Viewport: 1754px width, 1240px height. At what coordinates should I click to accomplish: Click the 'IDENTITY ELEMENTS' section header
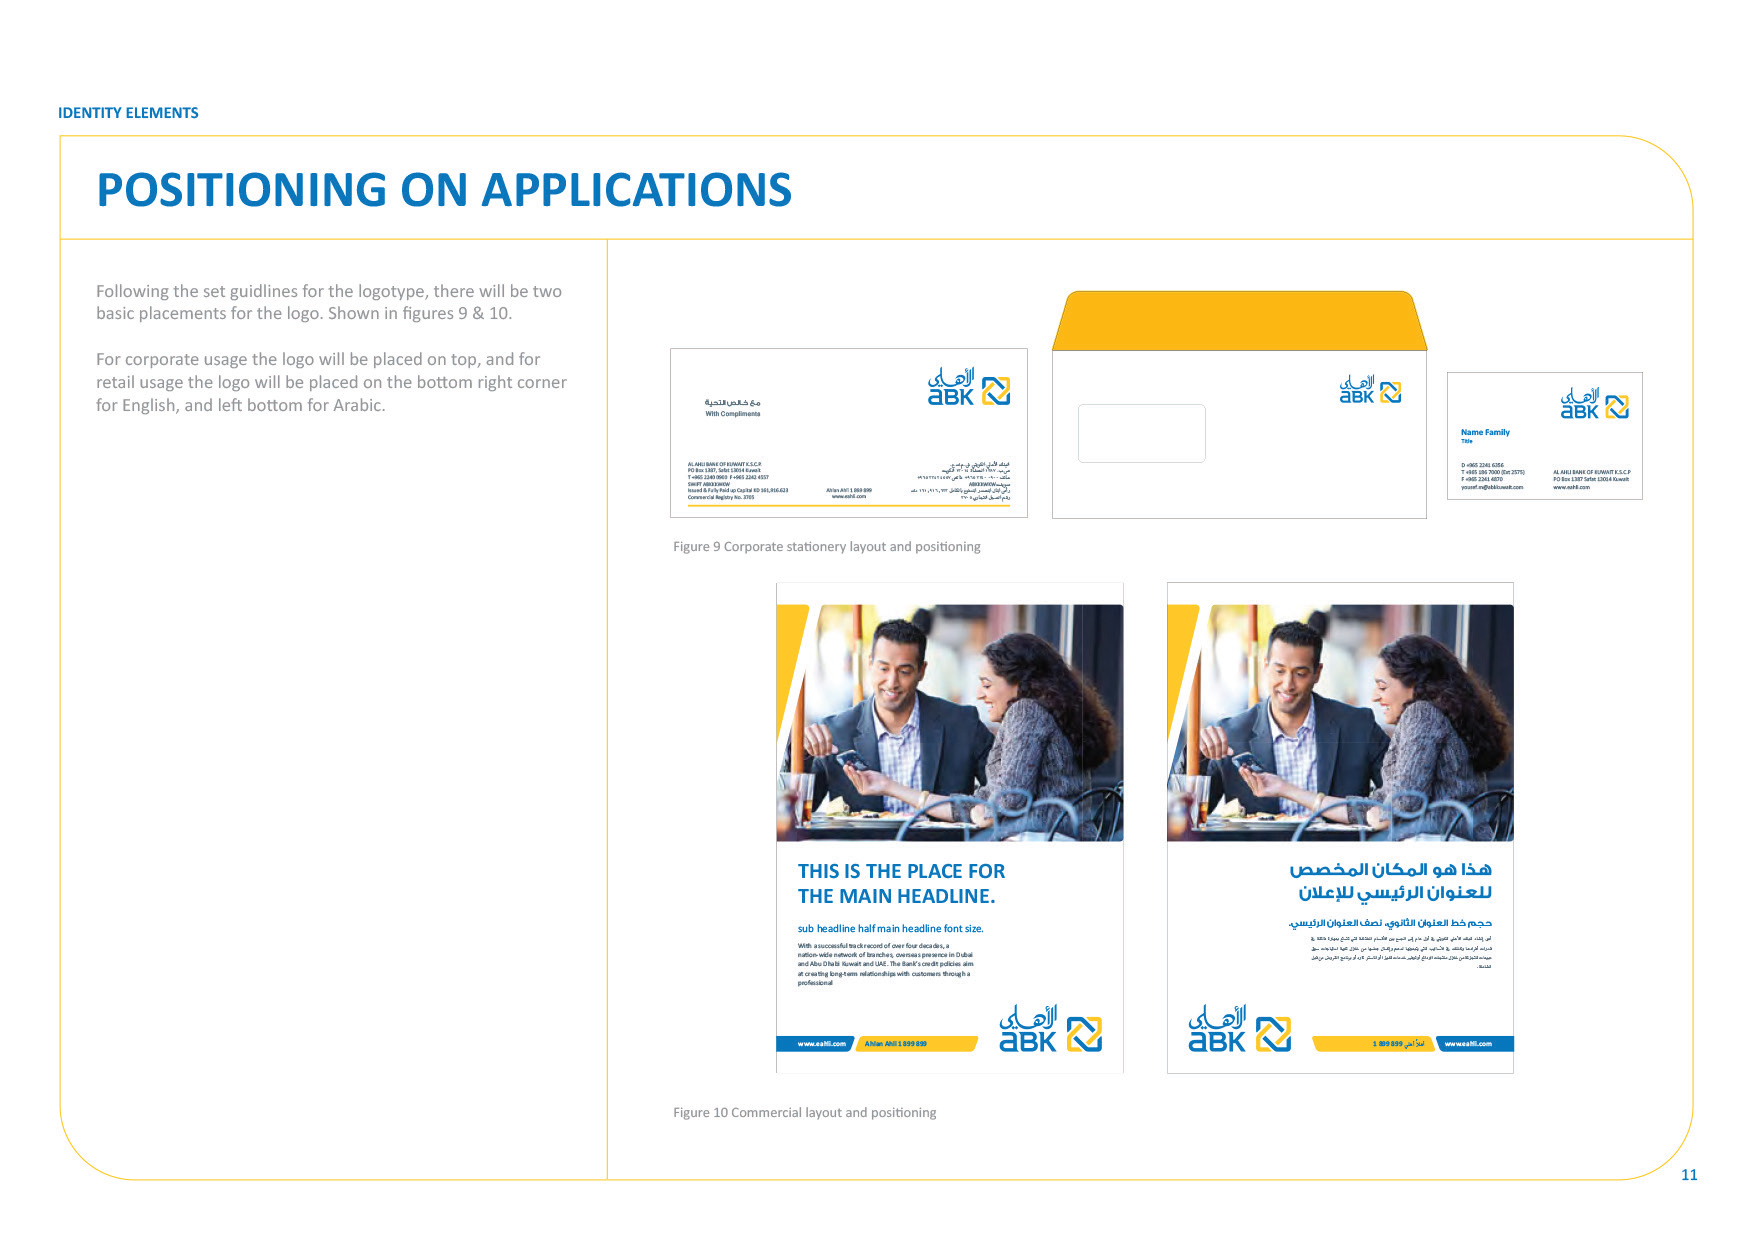click(128, 113)
